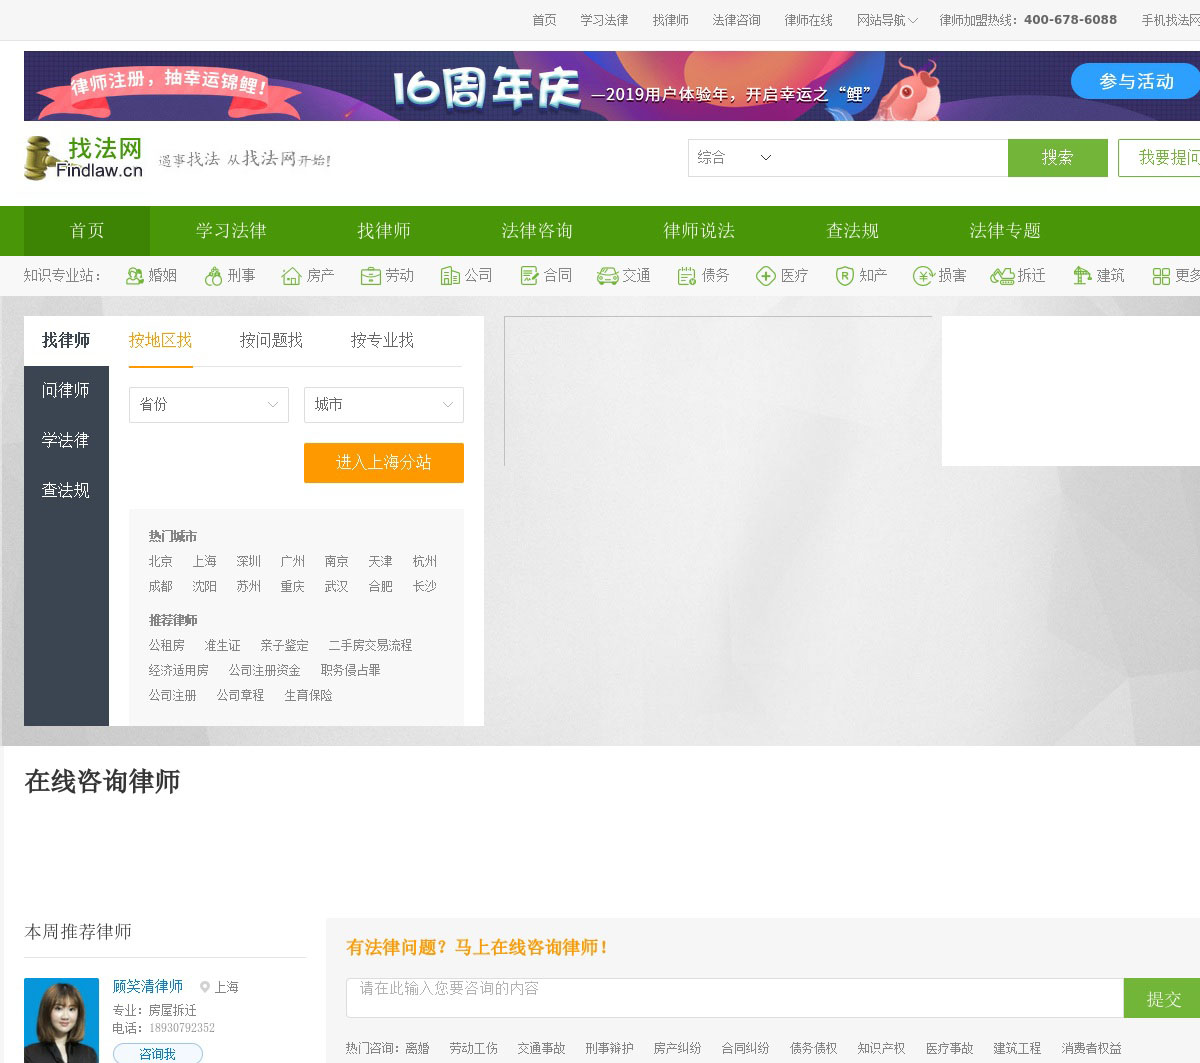1200x1063 pixels.
Task: Open the 债务 debt calendar icon
Action: (686, 276)
